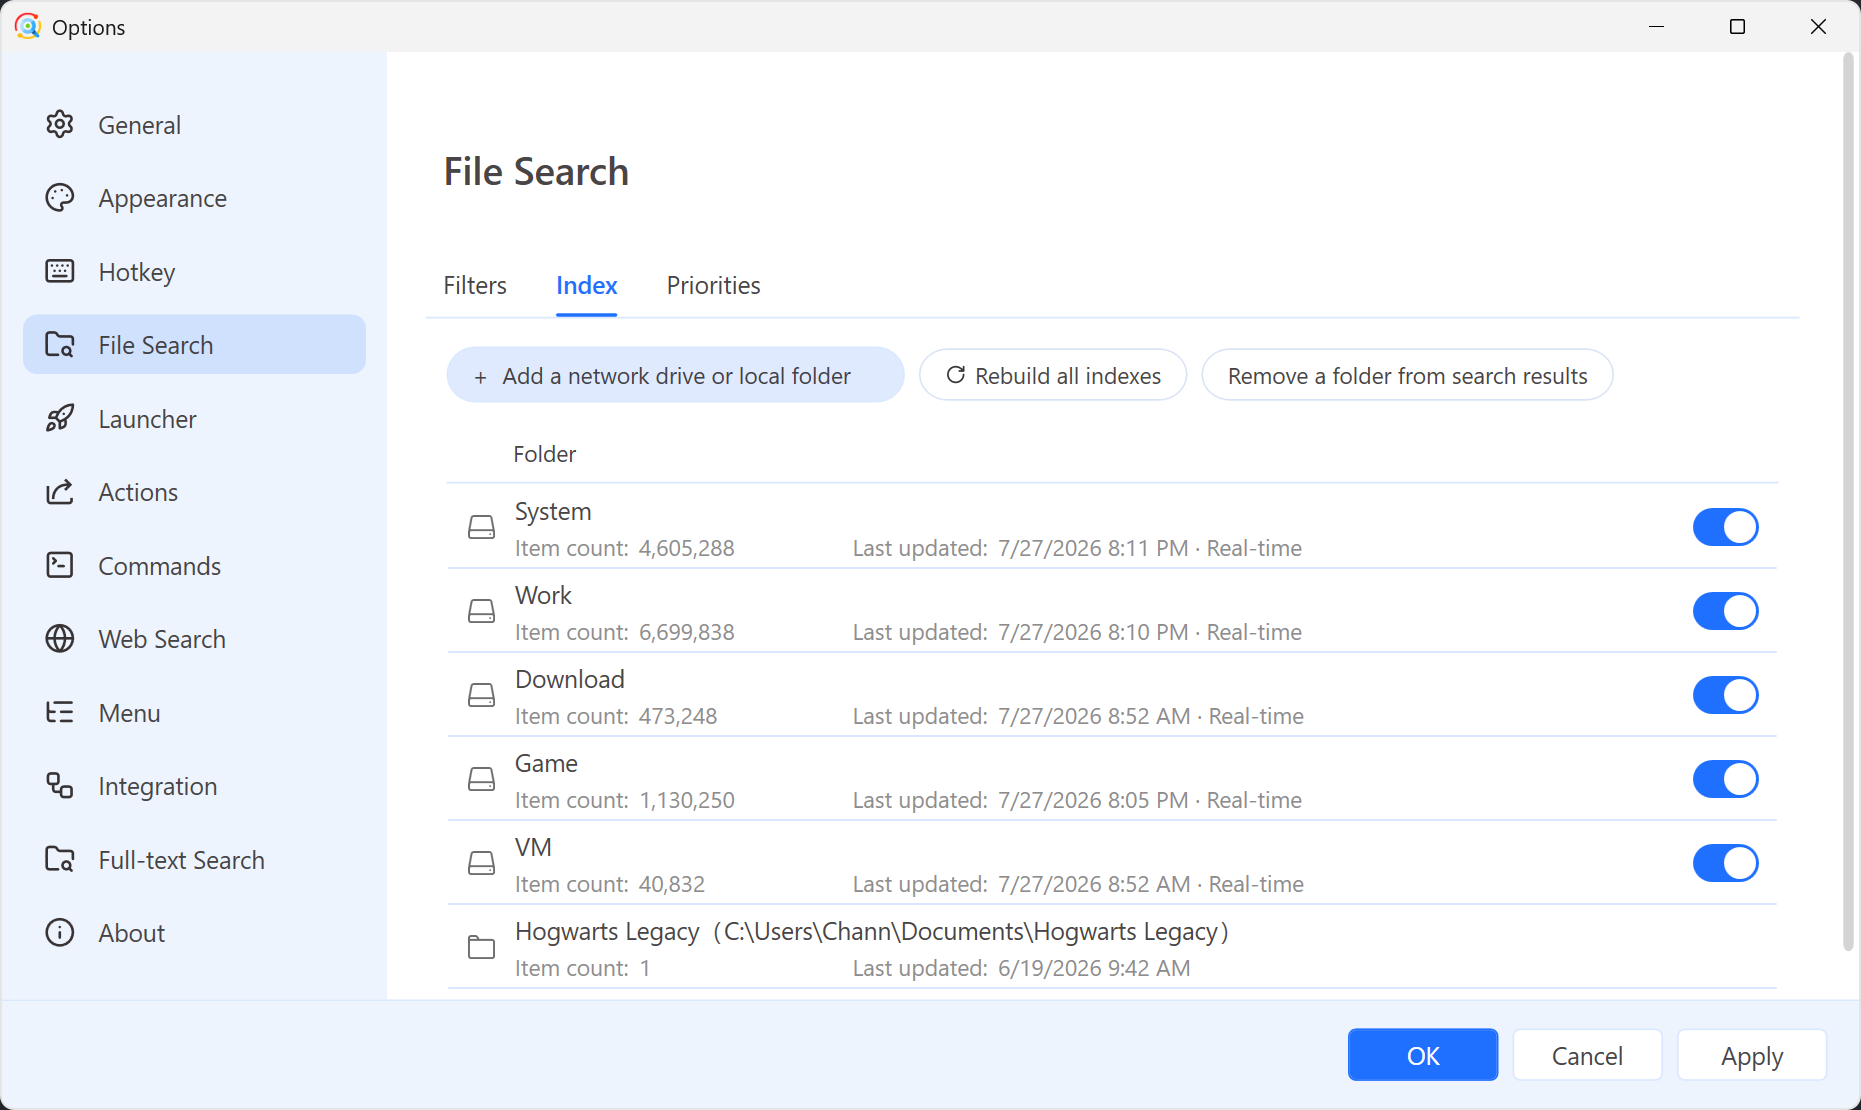Open the Commands section

coord(194,566)
